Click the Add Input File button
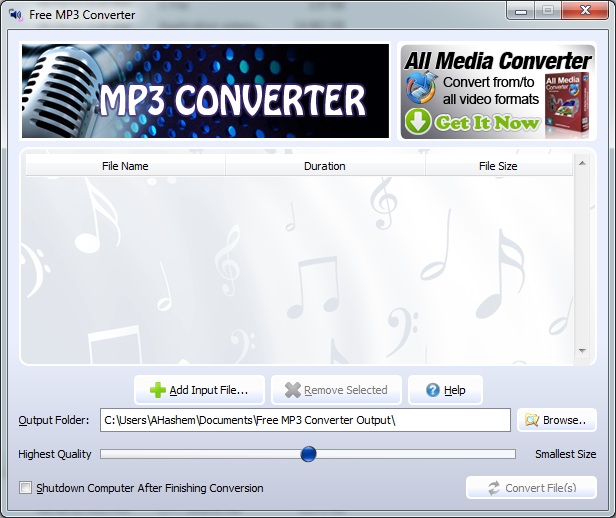This screenshot has width=616, height=518. point(206,390)
